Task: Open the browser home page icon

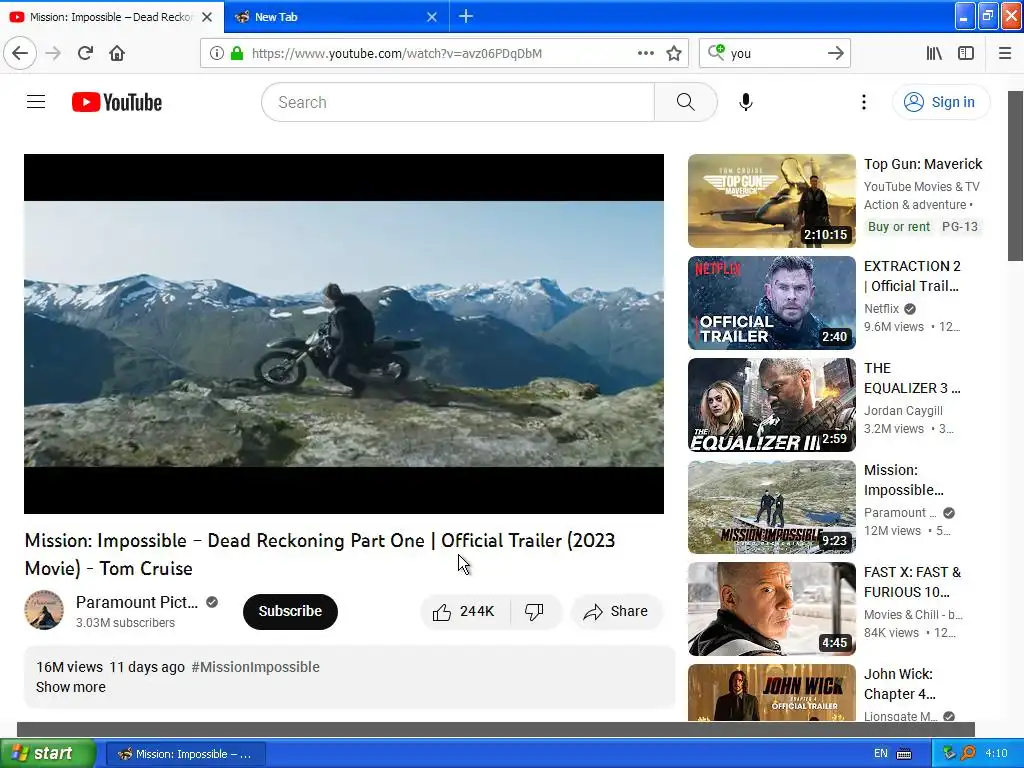Action: pos(117,53)
